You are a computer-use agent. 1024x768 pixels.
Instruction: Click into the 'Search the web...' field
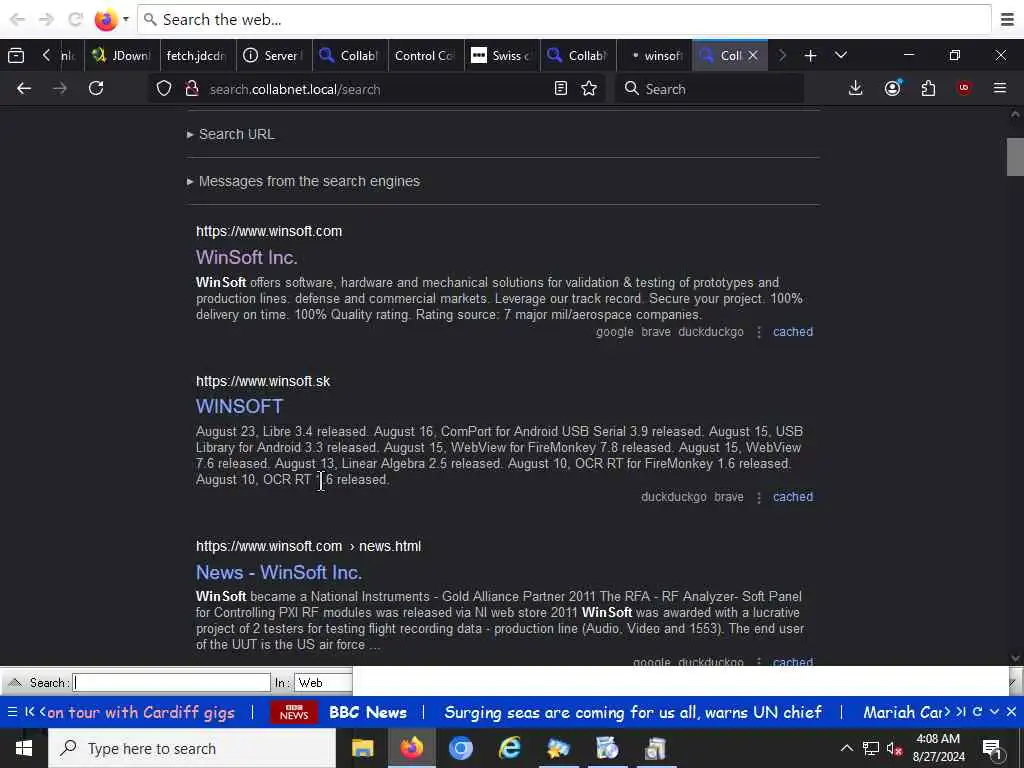564,20
